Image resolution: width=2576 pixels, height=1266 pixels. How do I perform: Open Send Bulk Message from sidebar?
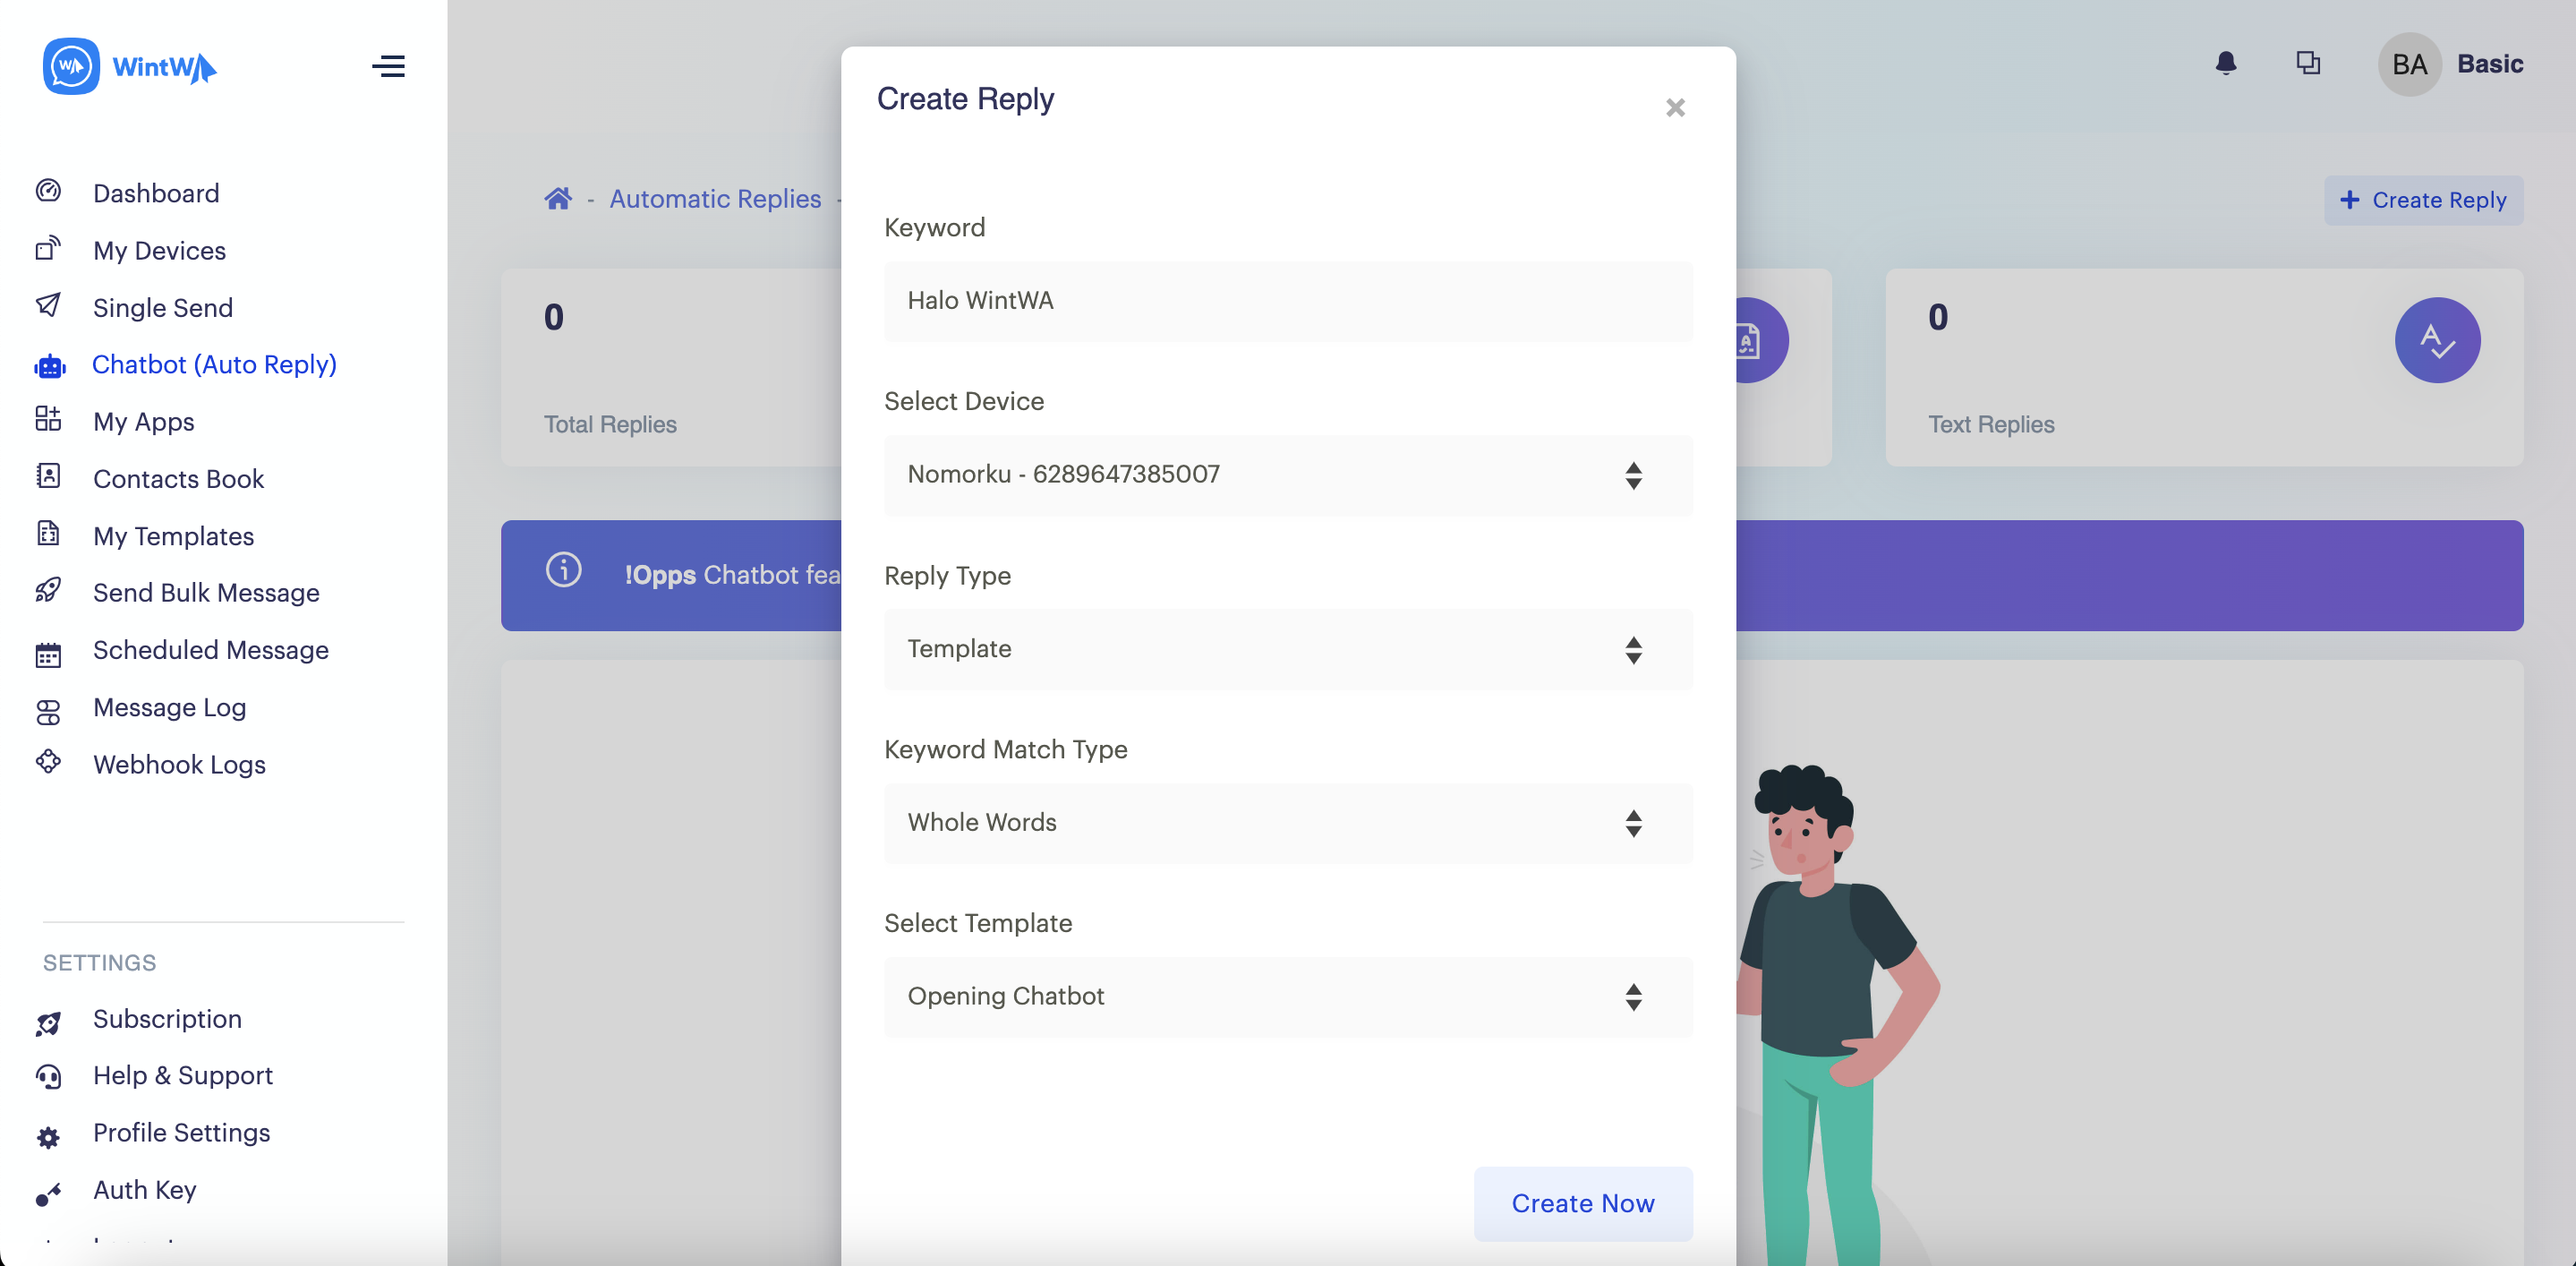tap(206, 593)
